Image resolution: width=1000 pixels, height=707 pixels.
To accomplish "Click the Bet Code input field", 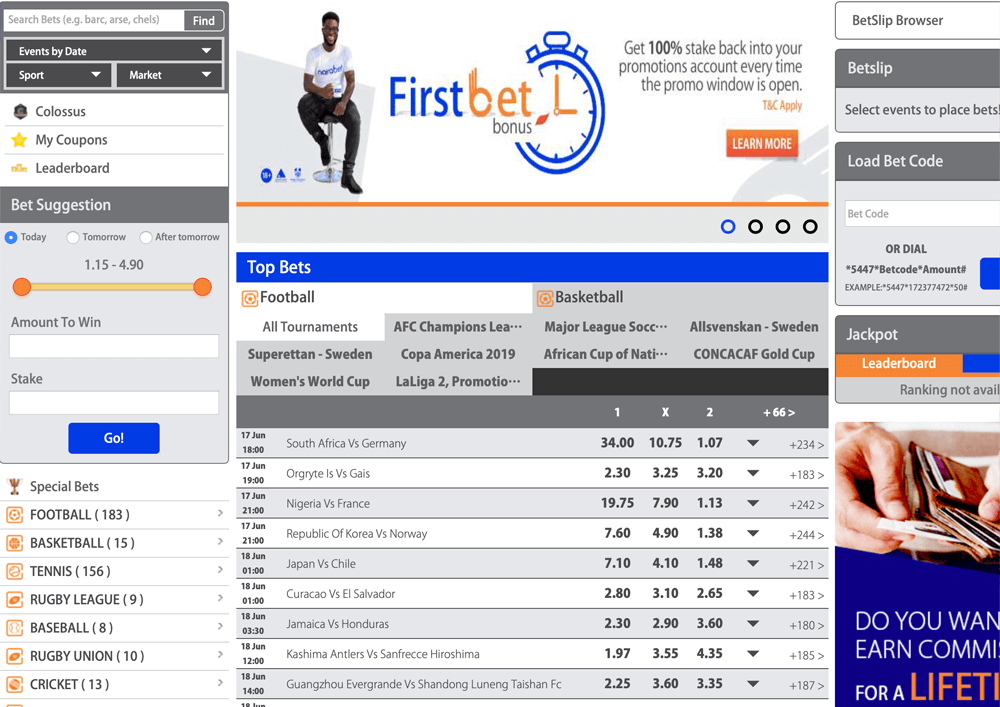I will [922, 214].
